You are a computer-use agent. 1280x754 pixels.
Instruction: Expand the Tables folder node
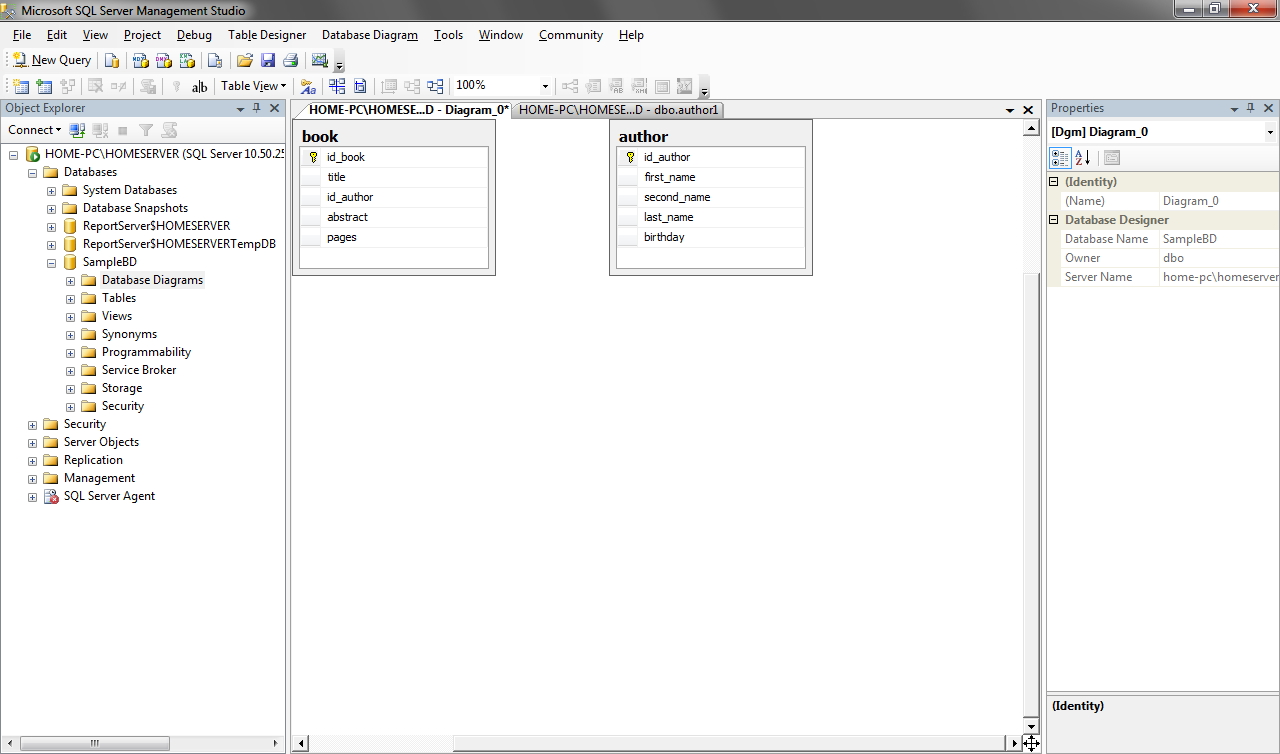(70, 298)
